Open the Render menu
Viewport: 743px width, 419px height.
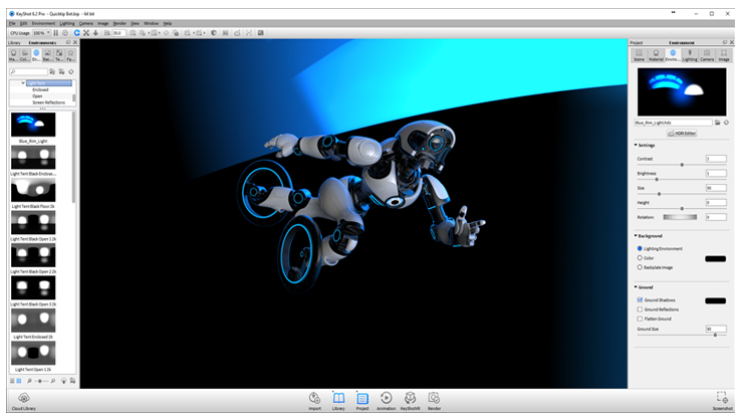(119, 23)
